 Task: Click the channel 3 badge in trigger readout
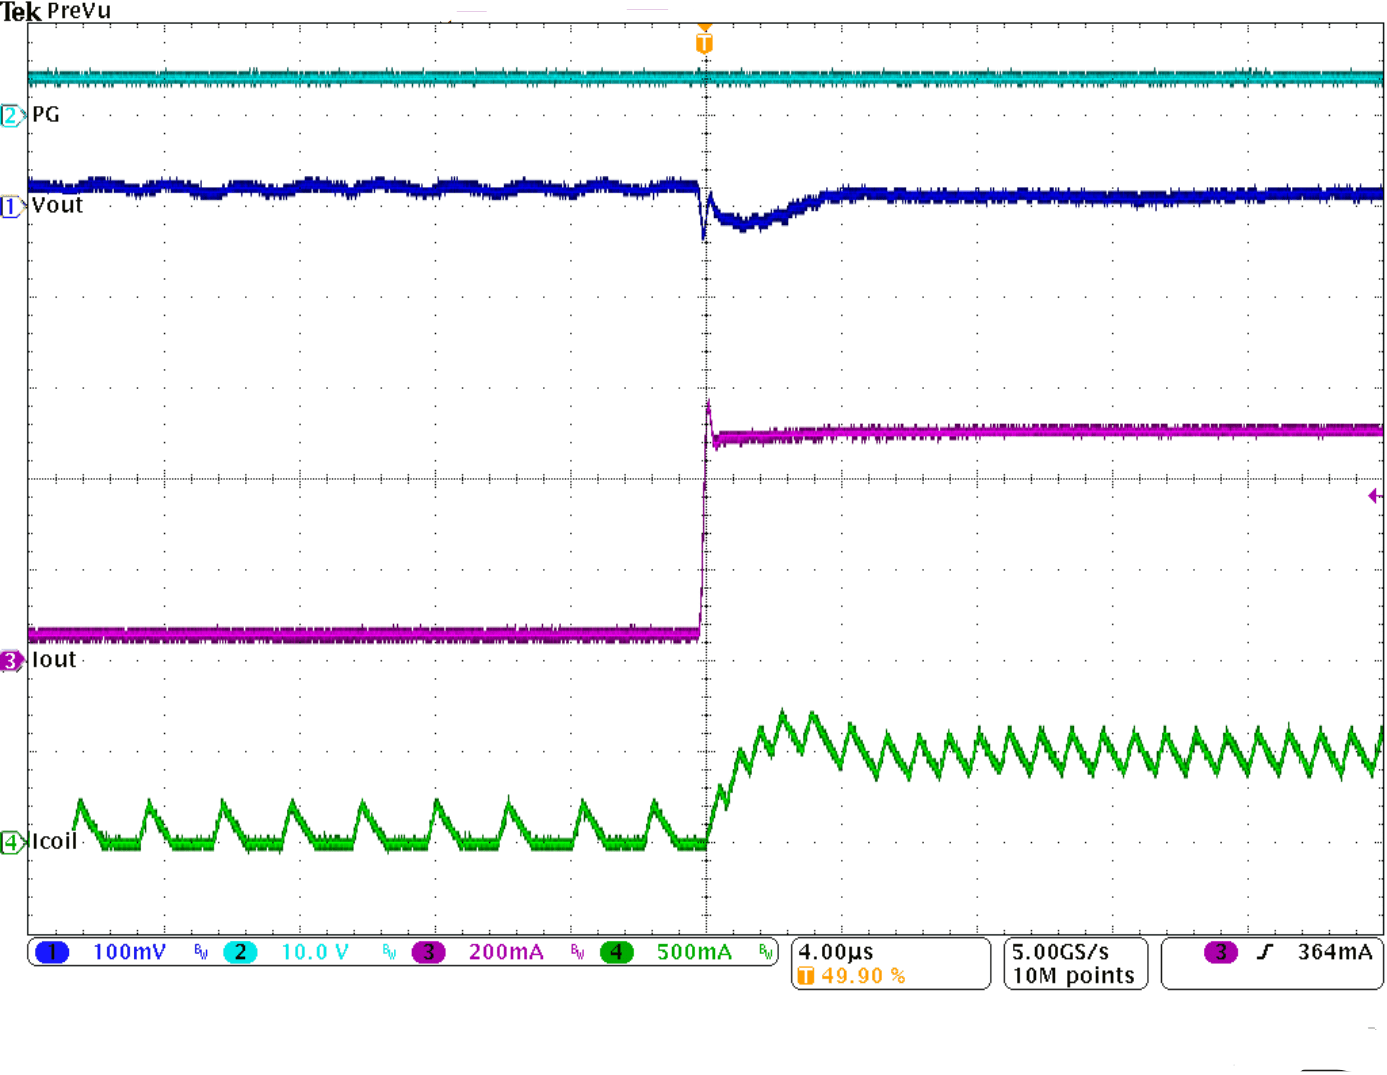pos(1219,954)
